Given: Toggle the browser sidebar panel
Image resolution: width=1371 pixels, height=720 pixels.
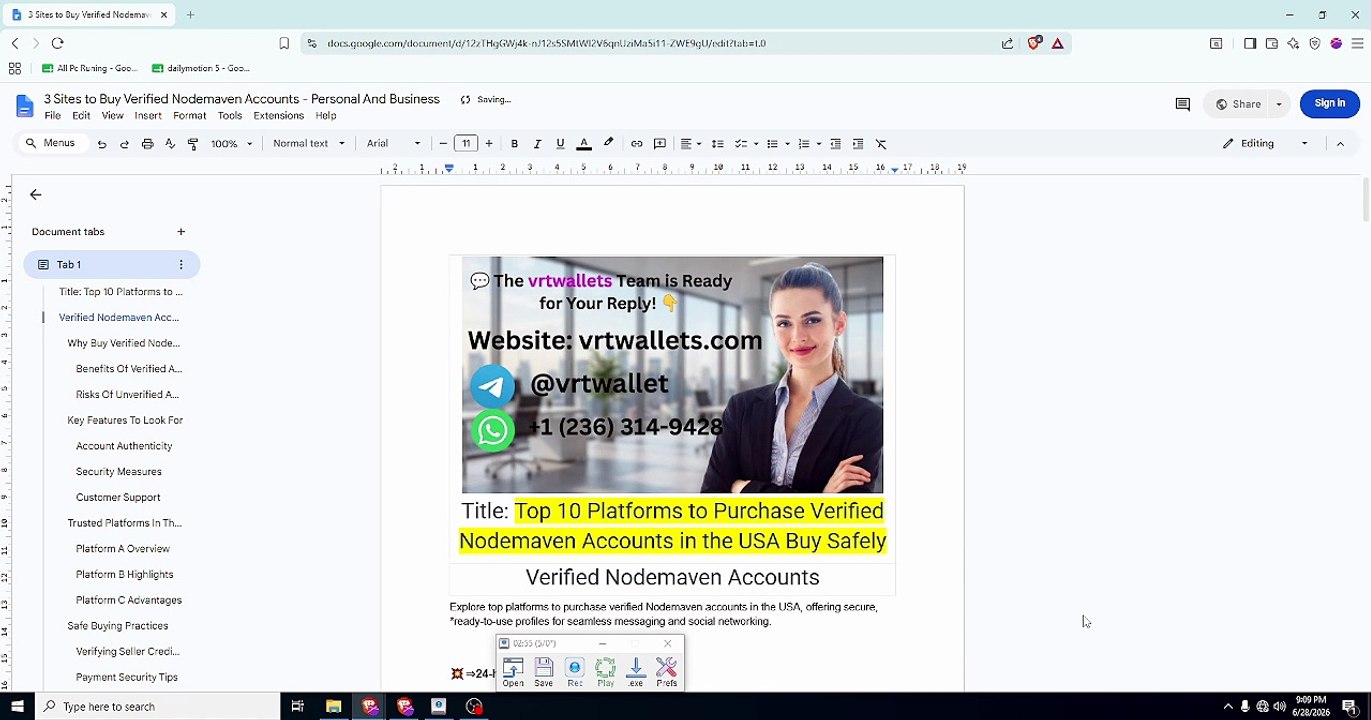Looking at the screenshot, I should [1250, 43].
